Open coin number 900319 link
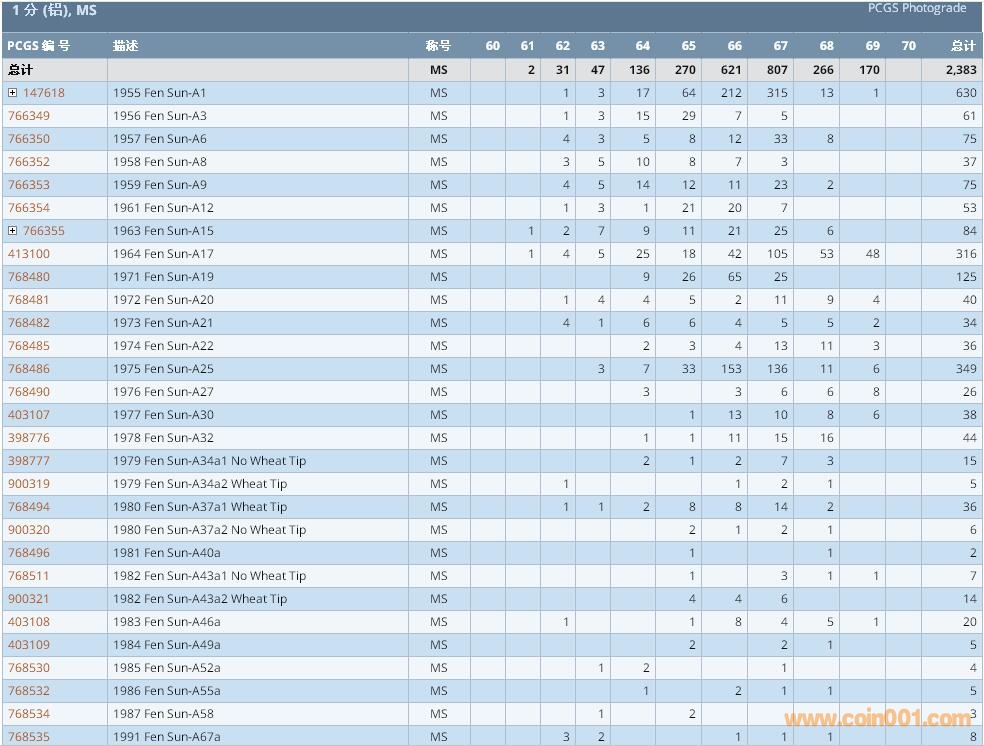 29,484
